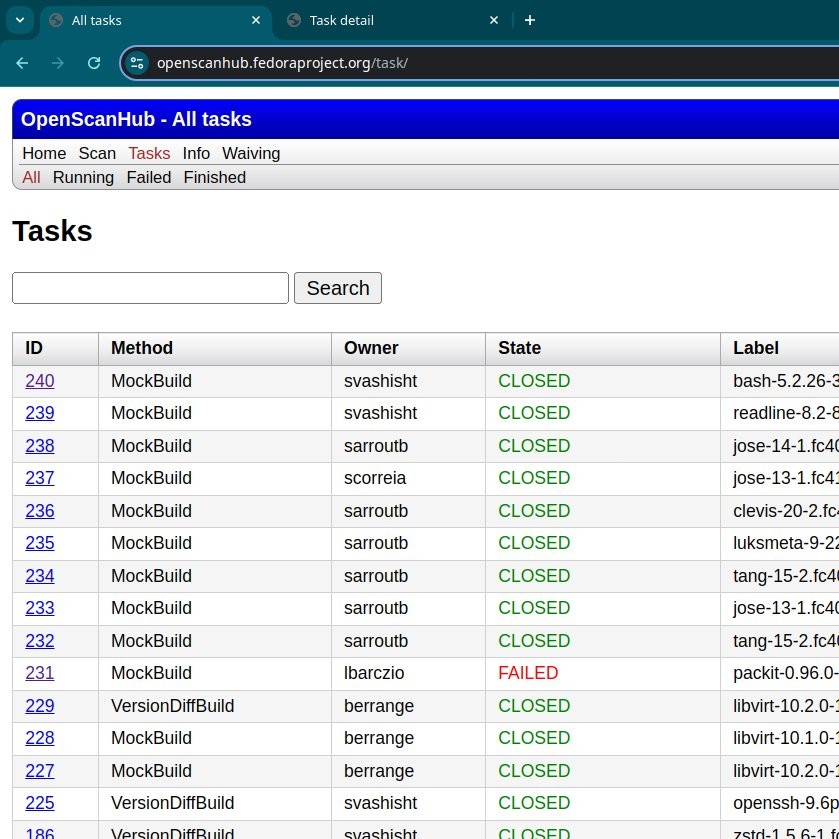Click the Search button
The width and height of the screenshot is (839, 839).
(x=338, y=288)
